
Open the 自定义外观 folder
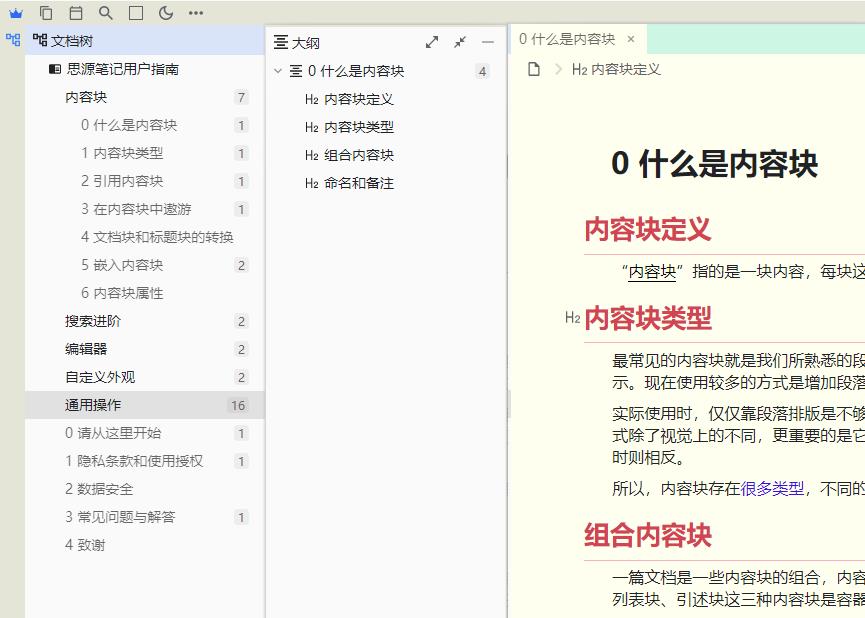[99, 377]
